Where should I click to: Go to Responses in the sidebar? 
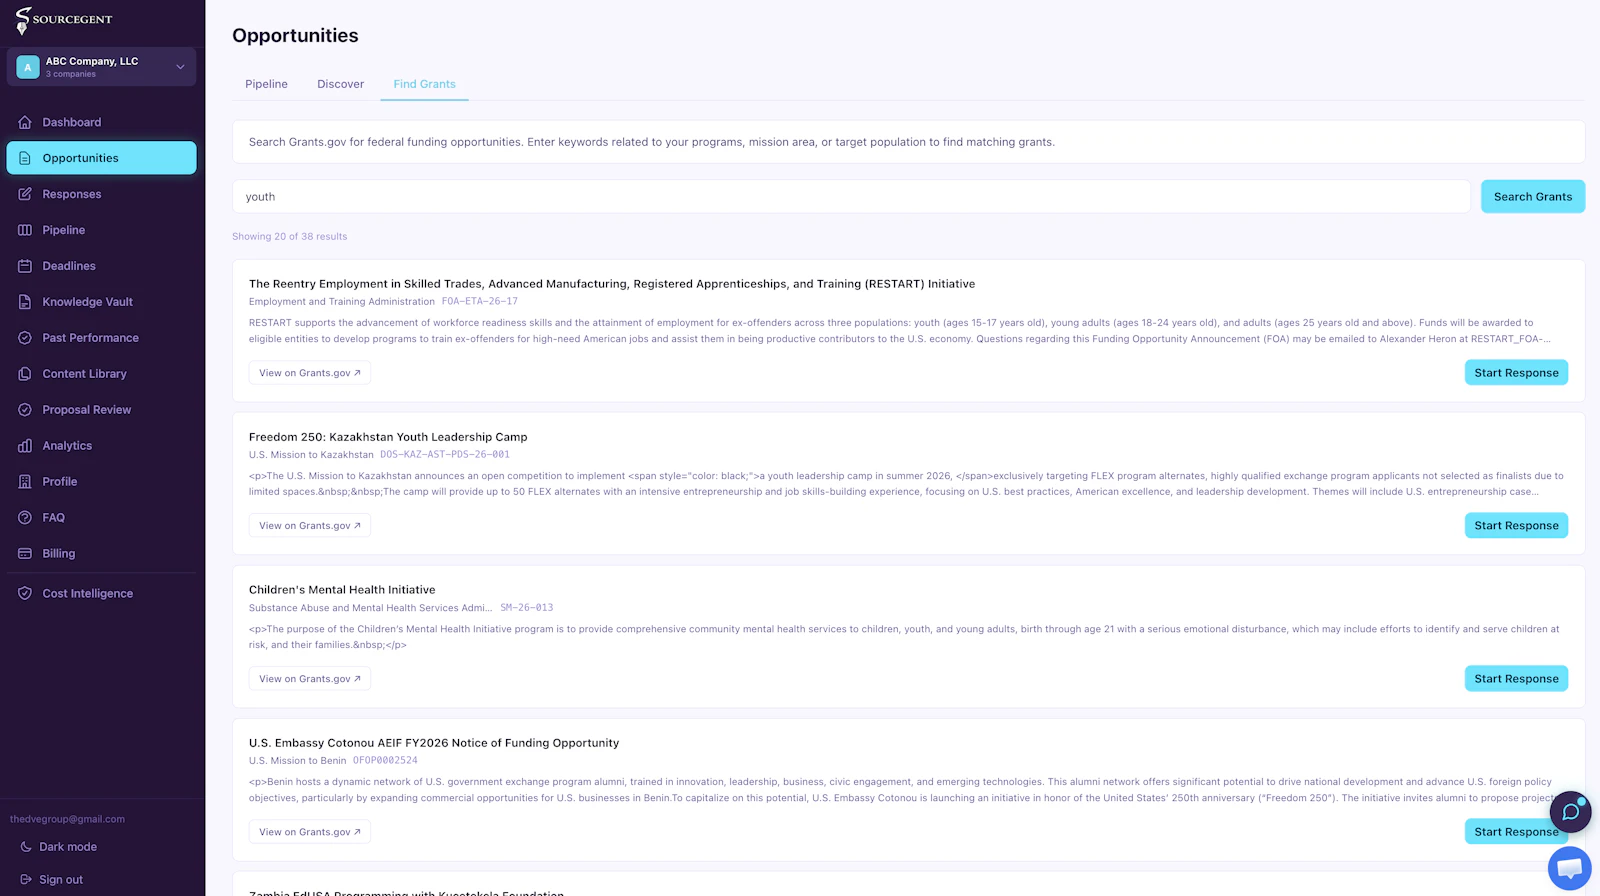pyautogui.click(x=101, y=194)
